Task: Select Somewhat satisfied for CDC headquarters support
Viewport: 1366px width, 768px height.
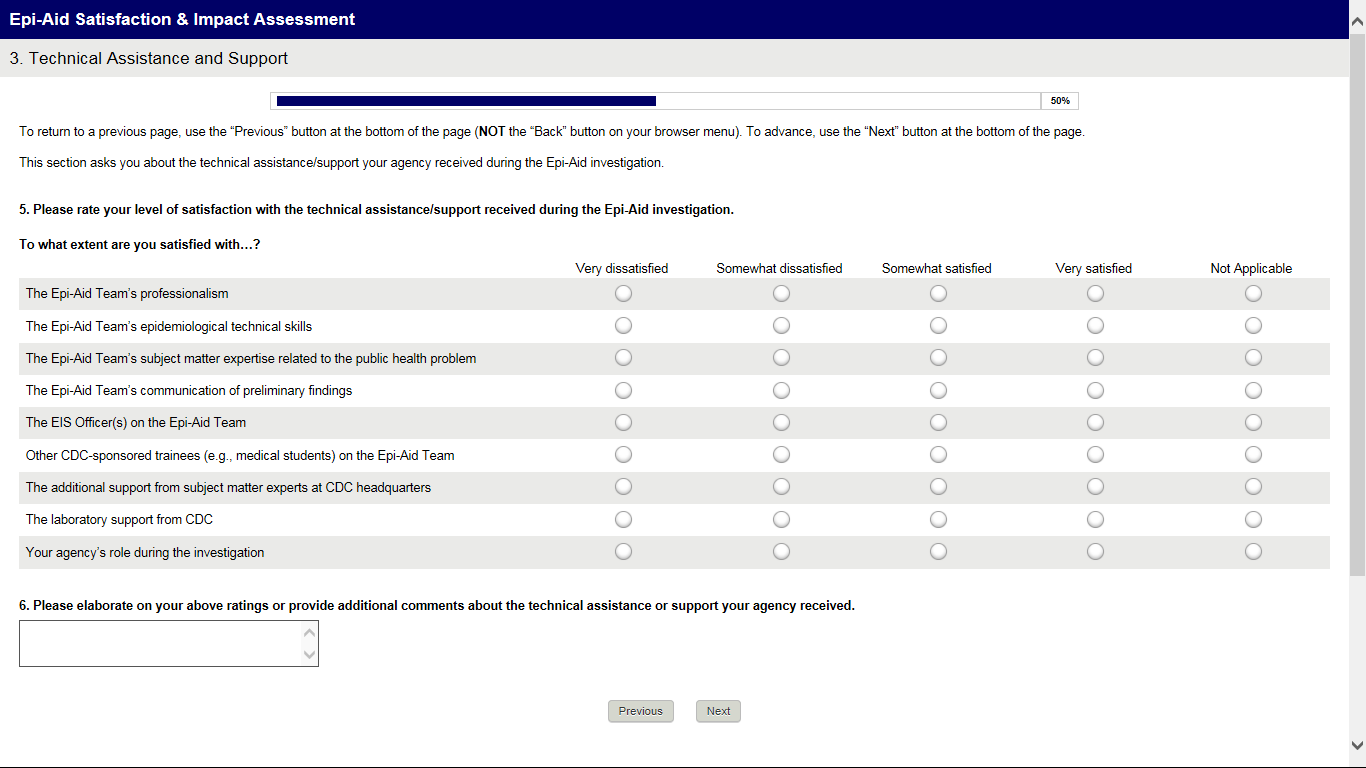Action: tap(938, 487)
